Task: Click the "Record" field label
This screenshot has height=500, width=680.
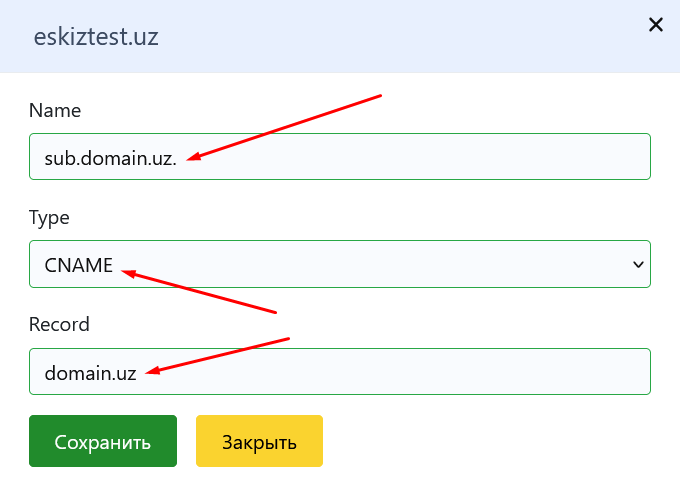Action: (59, 324)
